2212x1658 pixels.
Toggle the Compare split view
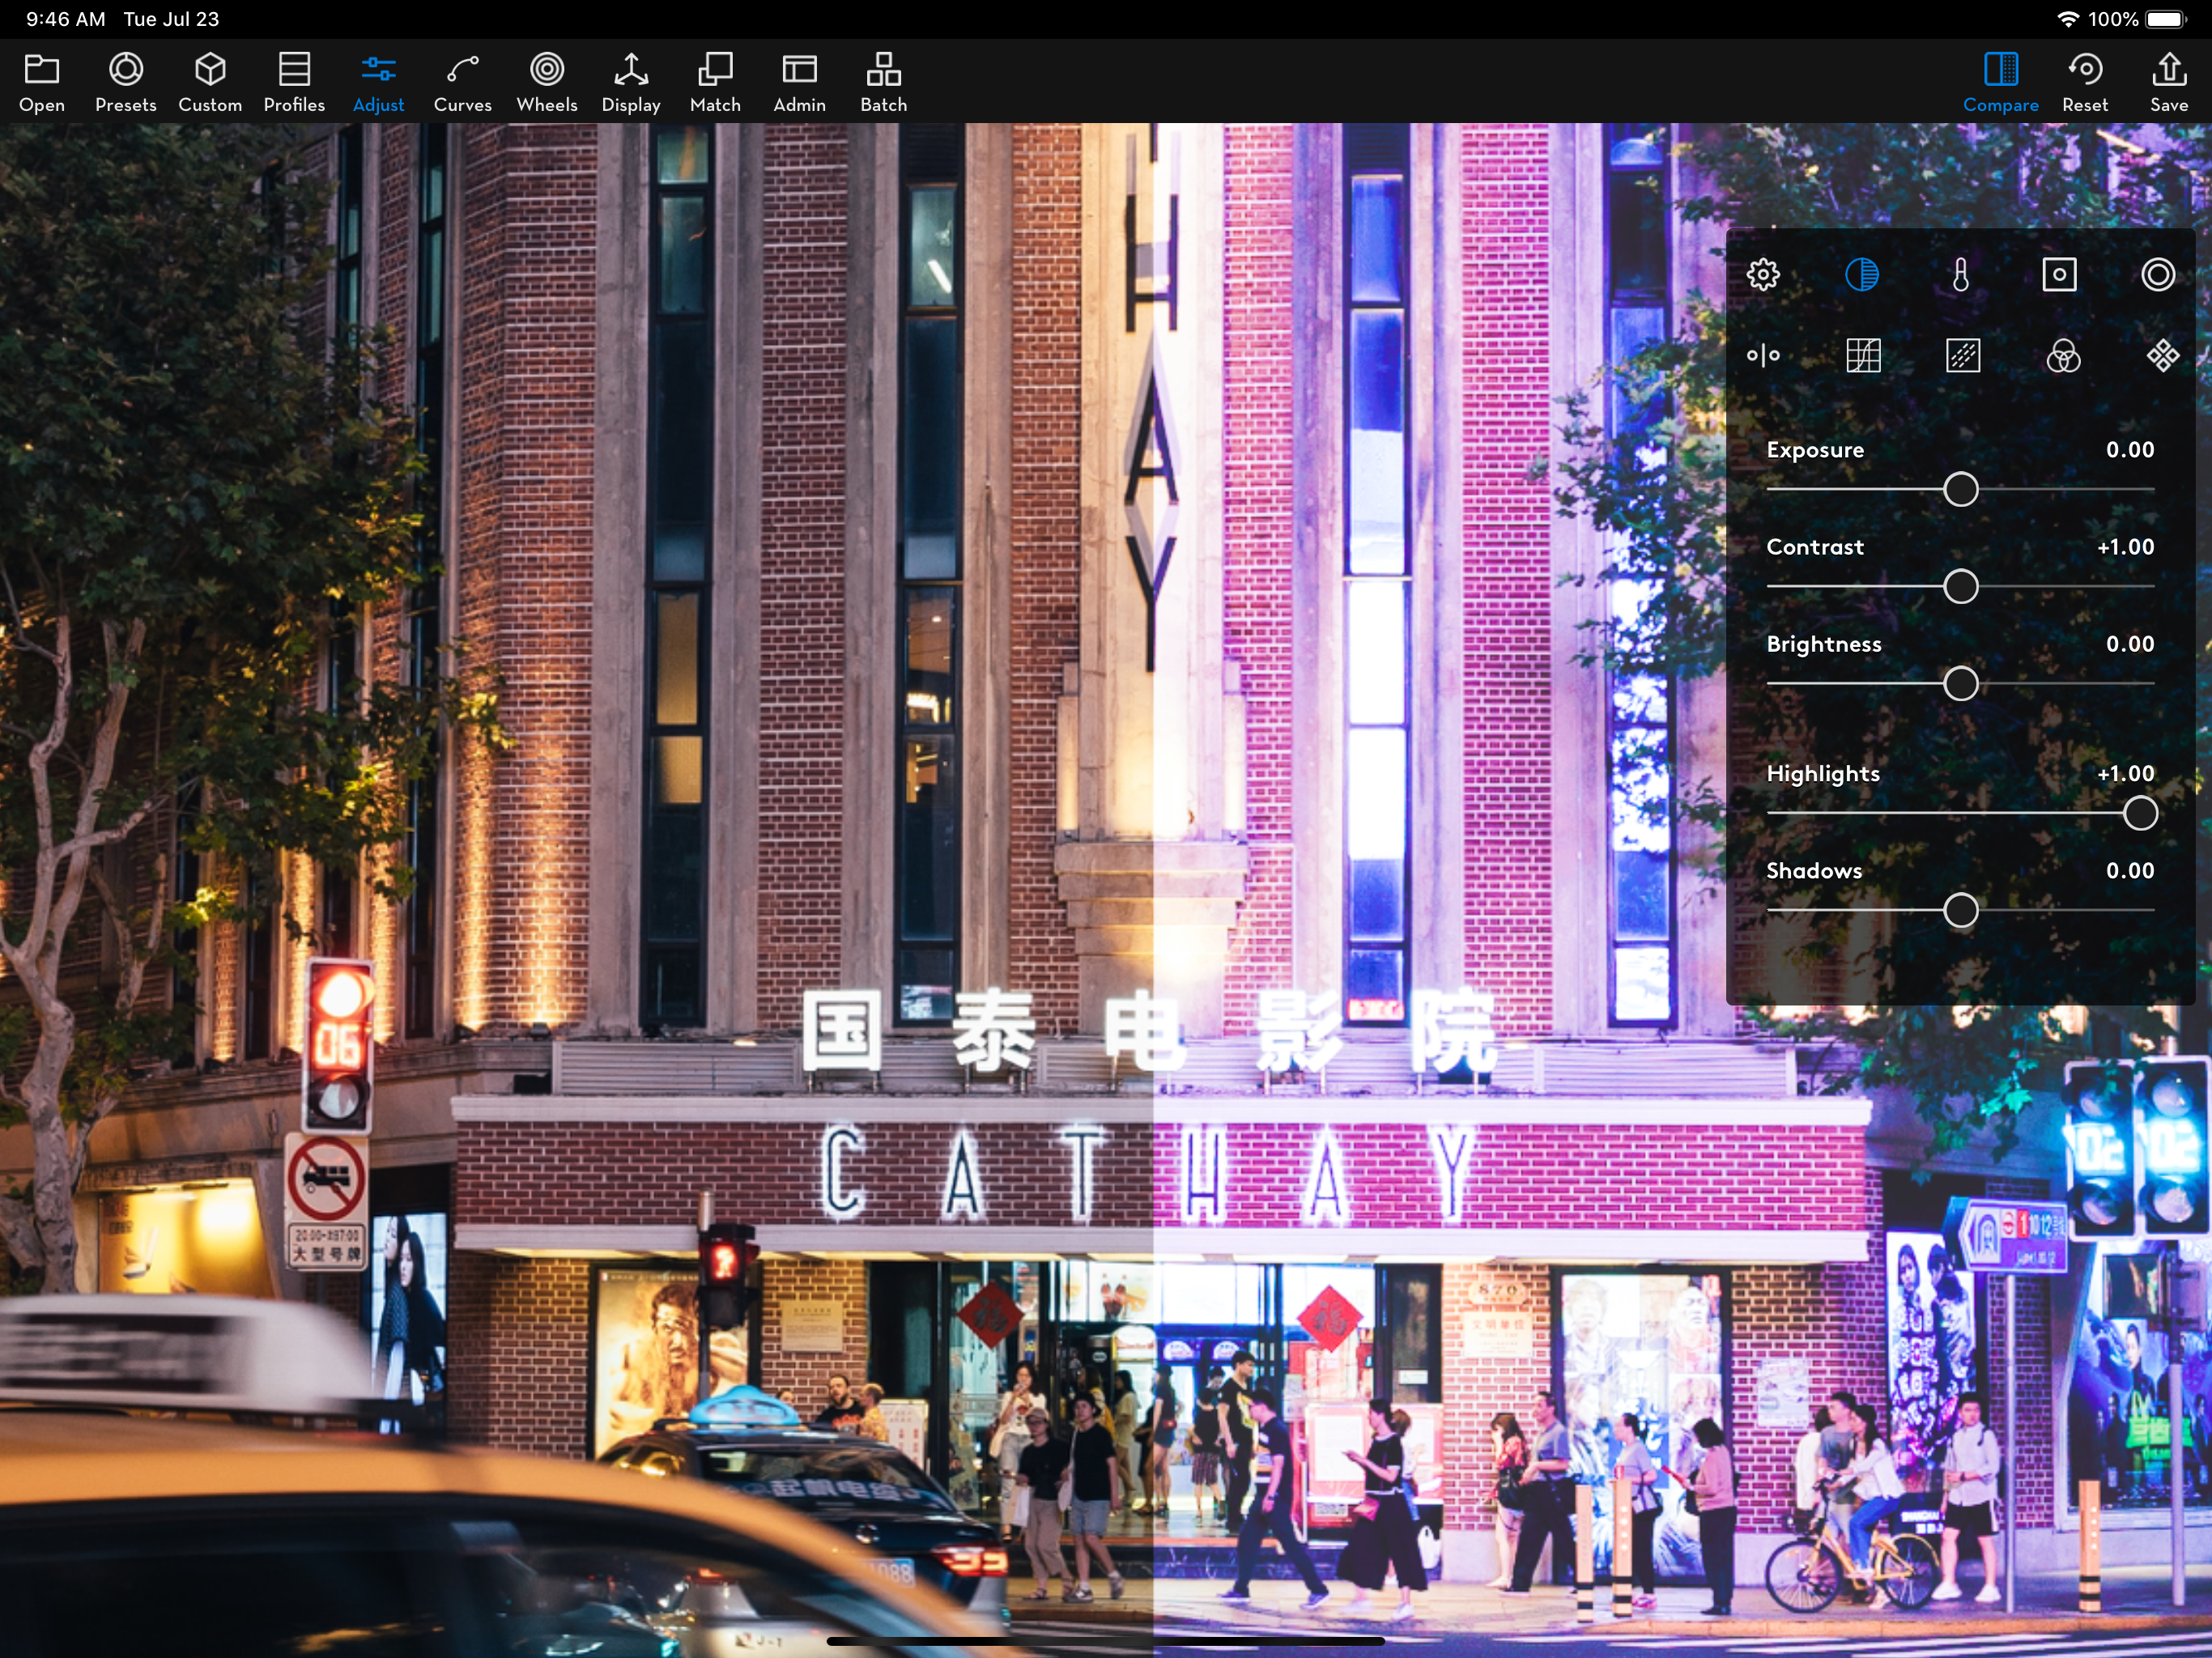point(2000,82)
